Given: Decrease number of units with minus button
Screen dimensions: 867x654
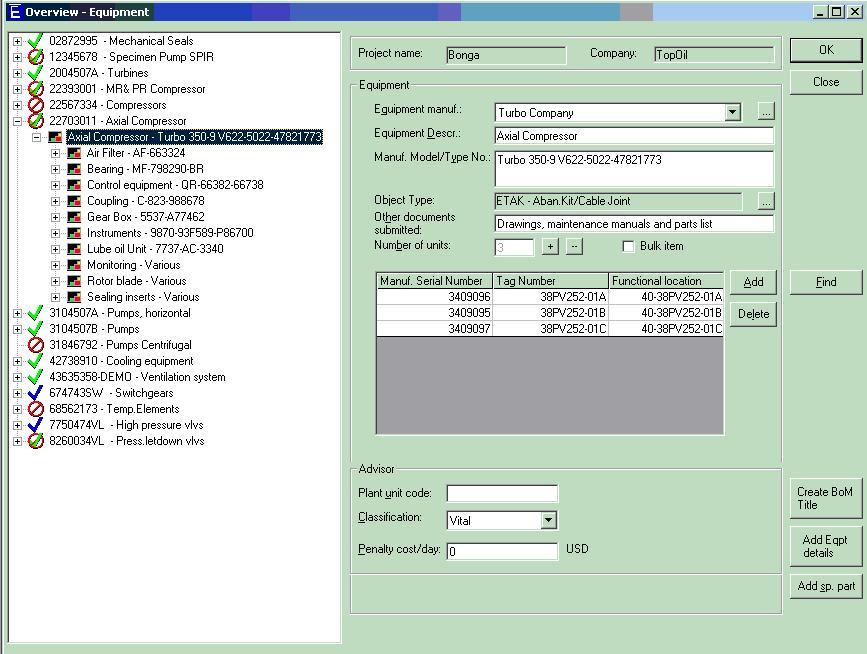Looking at the screenshot, I should (x=574, y=247).
